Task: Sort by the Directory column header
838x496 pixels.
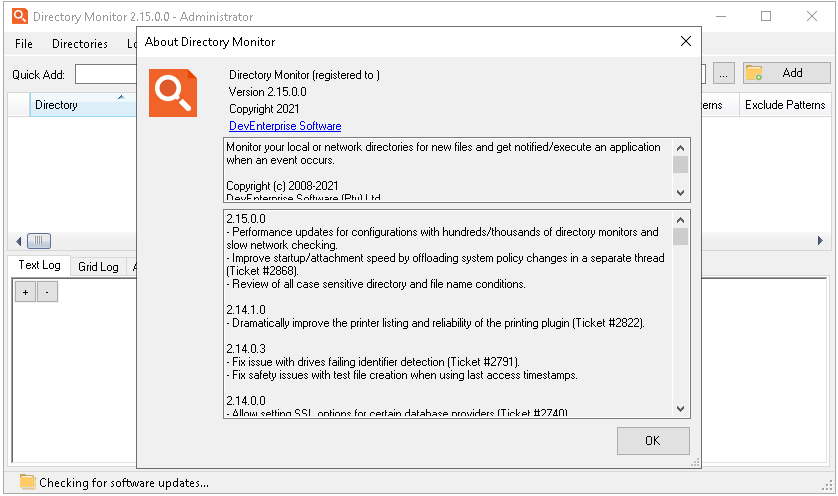Action: click(x=83, y=105)
